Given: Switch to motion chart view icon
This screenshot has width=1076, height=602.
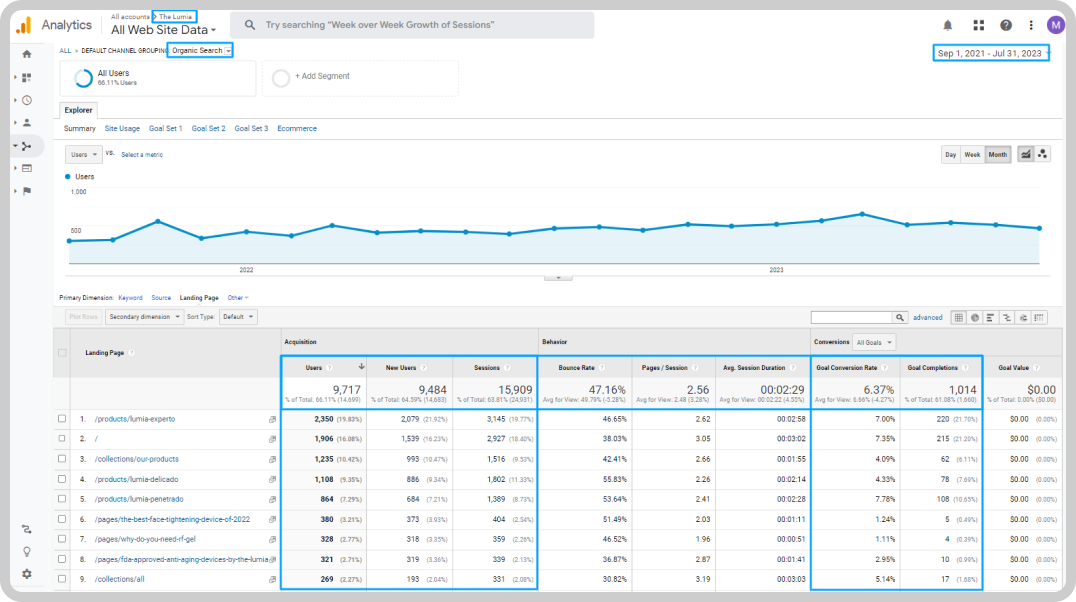Looking at the screenshot, I should 1042,154.
